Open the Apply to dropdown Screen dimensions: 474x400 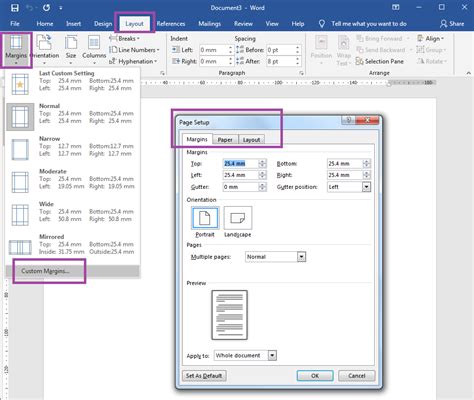[272, 356]
